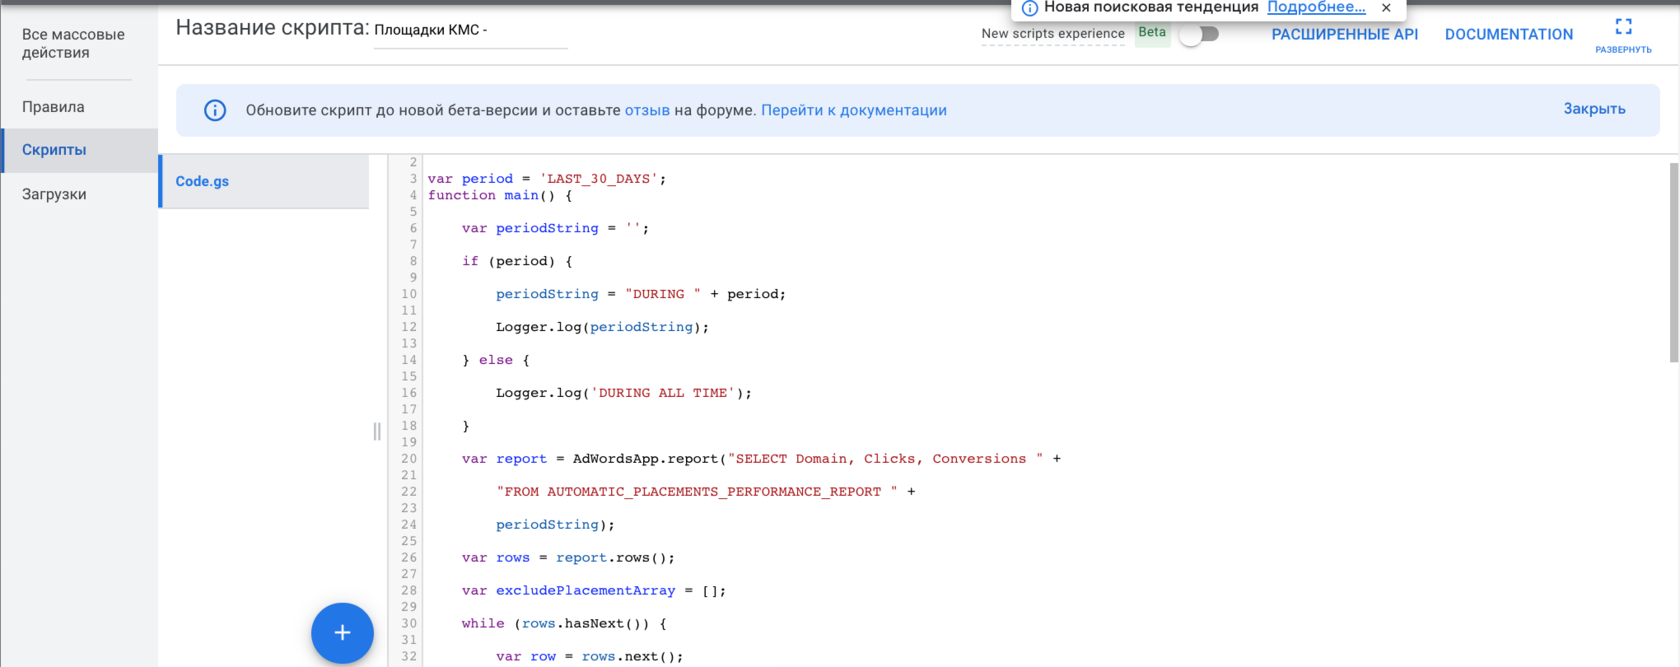Click the script name input field

pos(470,31)
